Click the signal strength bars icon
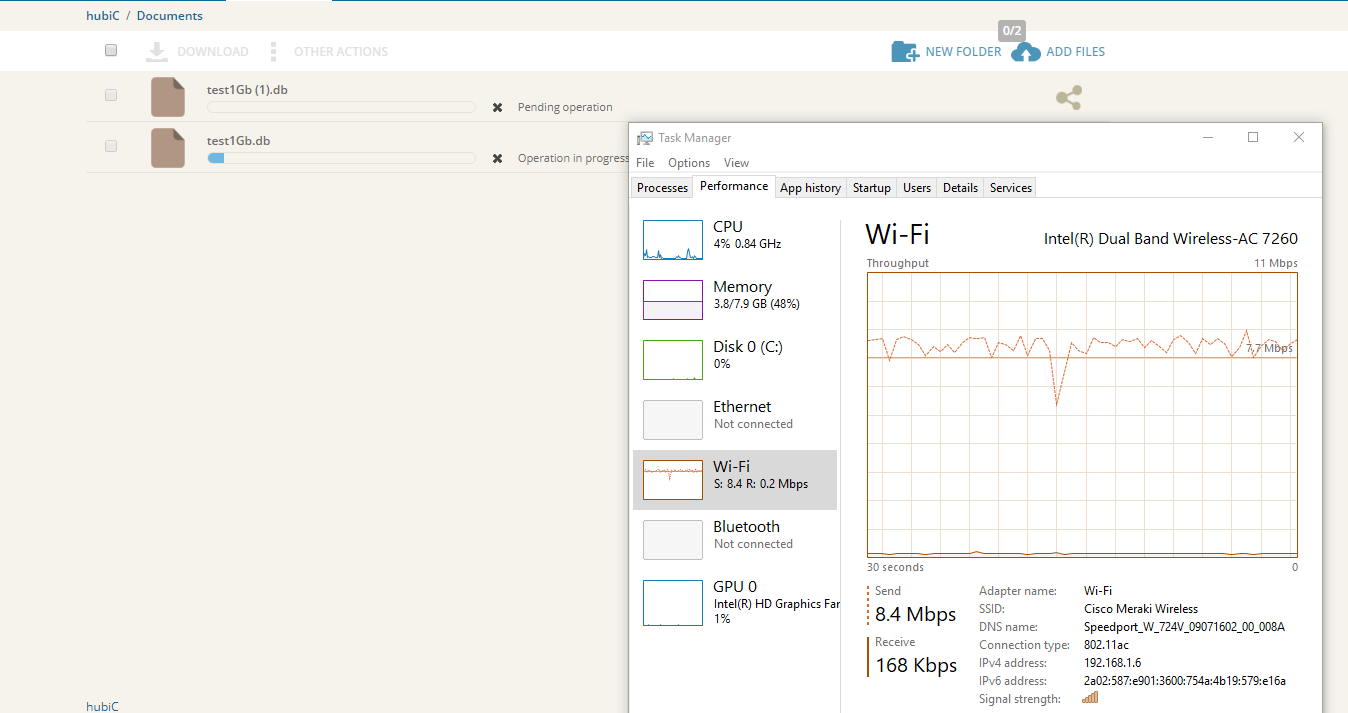The image size is (1348, 713). (x=1090, y=698)
